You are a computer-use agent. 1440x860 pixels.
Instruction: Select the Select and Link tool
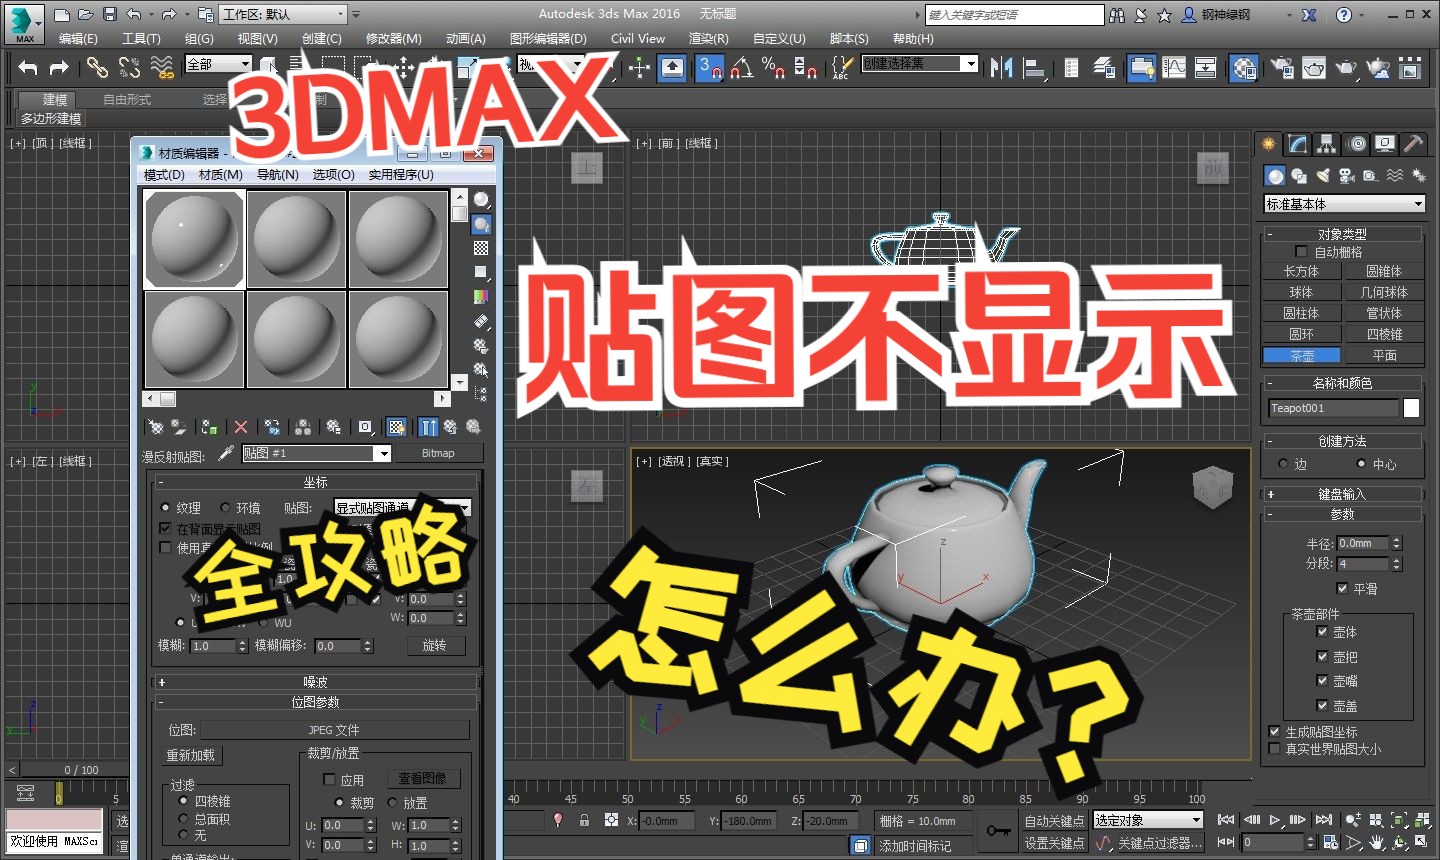click(97, 67)
